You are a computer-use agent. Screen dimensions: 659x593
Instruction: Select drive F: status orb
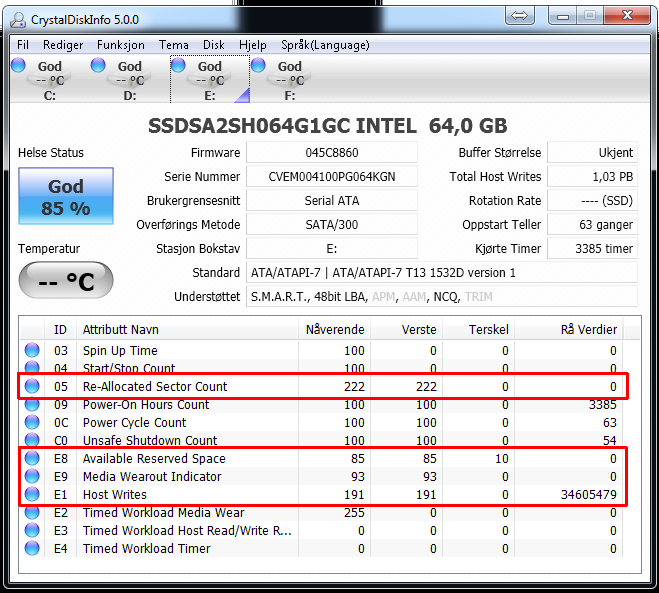[x=258, y=65]
